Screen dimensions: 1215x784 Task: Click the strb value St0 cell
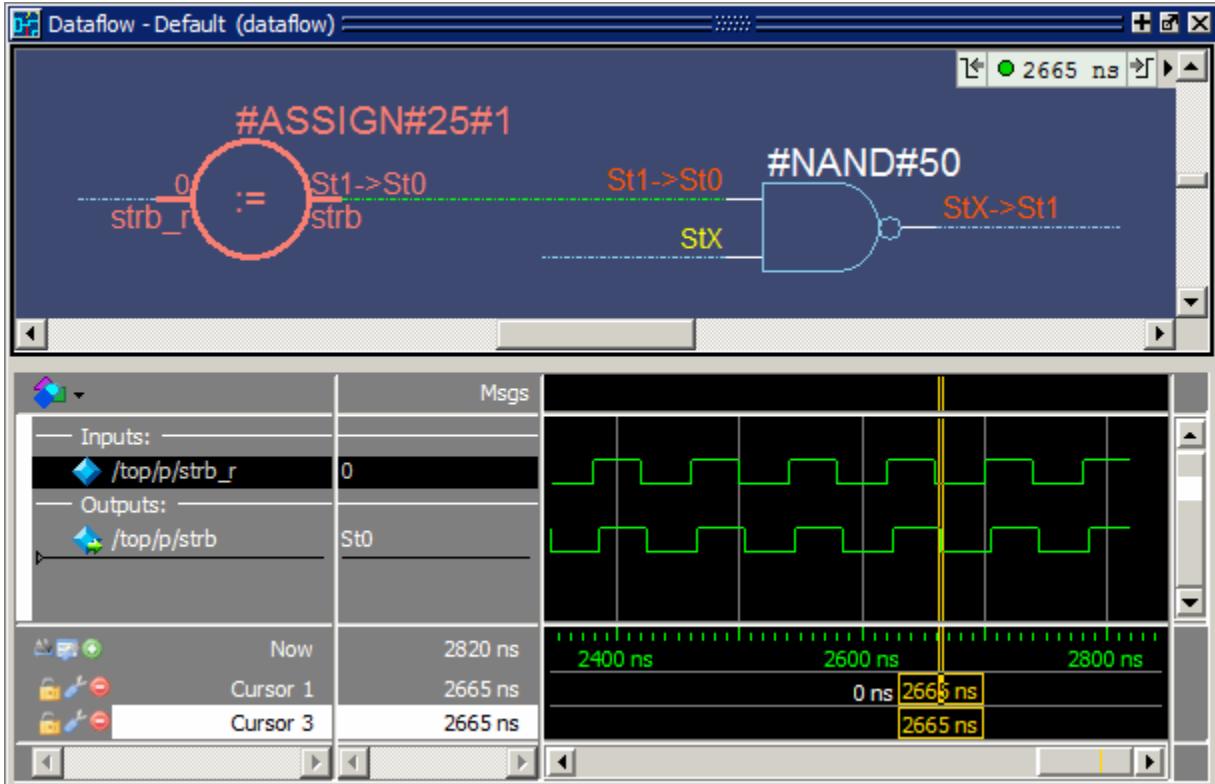click(437, 539)
